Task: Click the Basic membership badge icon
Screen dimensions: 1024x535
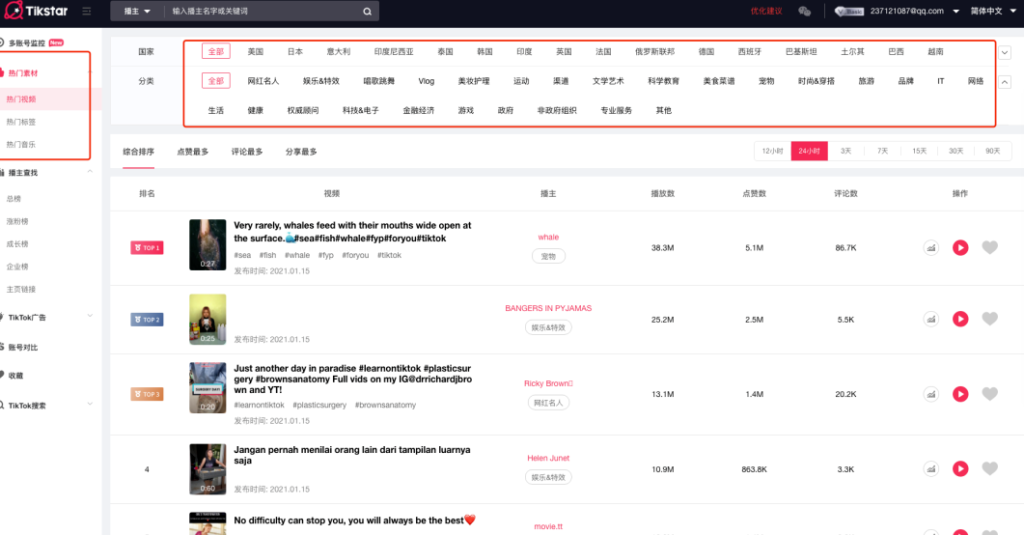Action: click(849, 11)
